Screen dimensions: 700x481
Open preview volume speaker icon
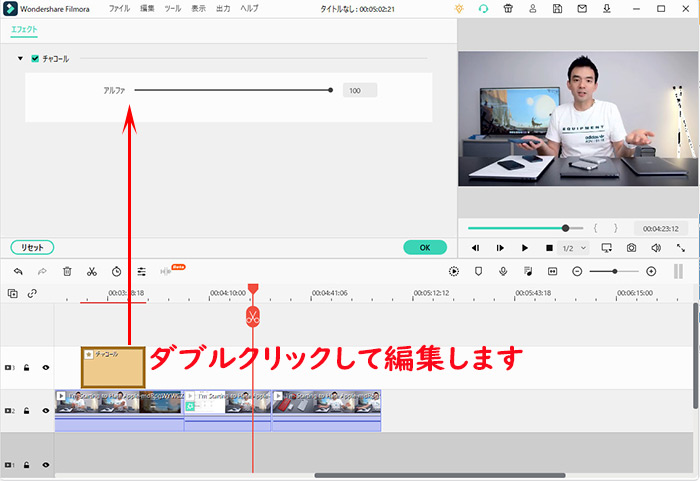(x=656, y=247)
